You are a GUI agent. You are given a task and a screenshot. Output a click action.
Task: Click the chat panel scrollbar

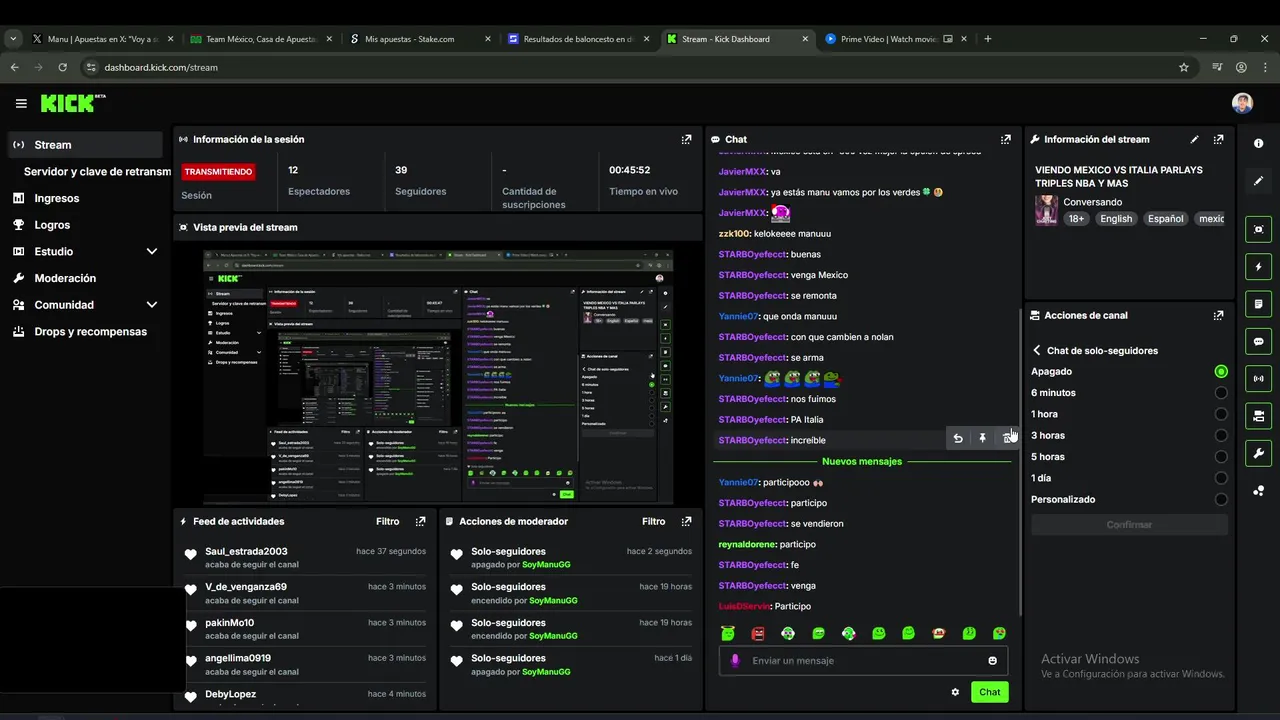pyautogui.click(x=1019, y=462)
